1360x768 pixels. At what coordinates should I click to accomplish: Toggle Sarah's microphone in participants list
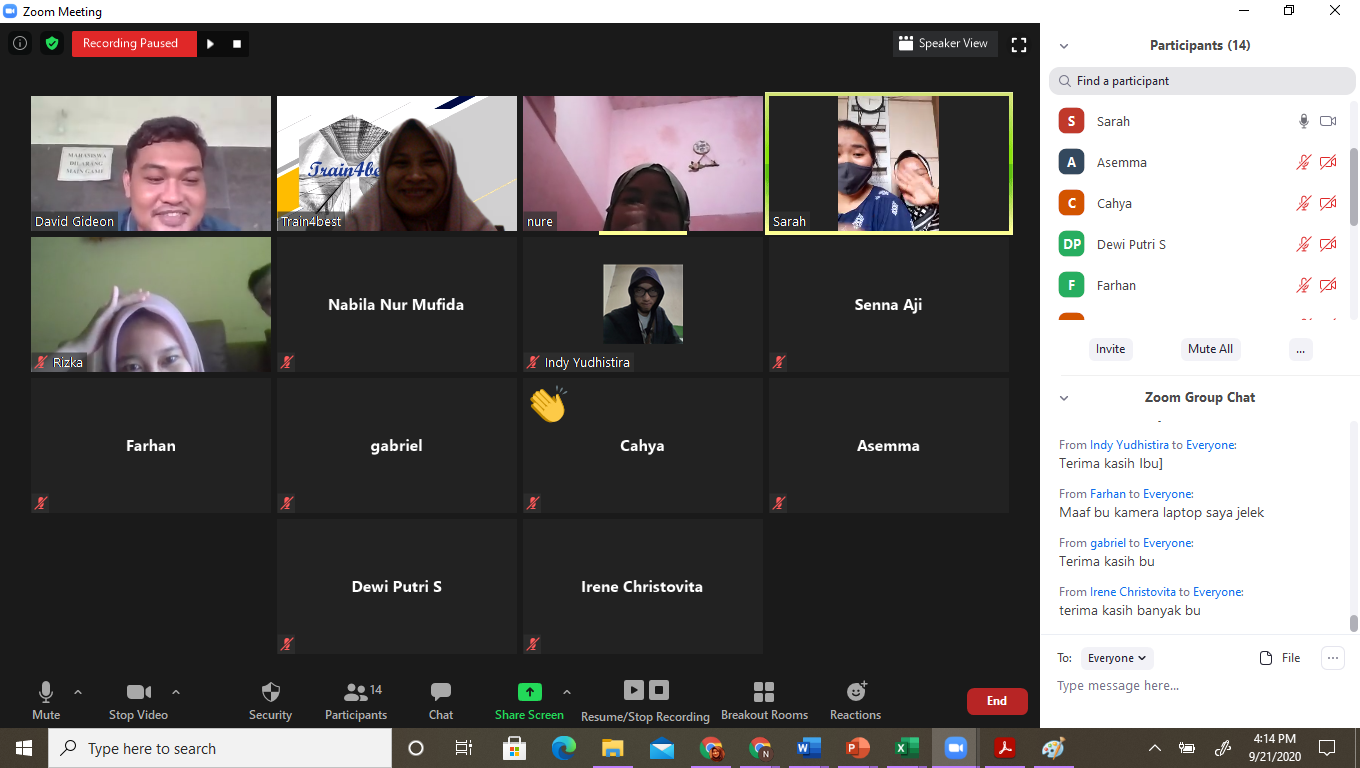[x=1303, y=121]
